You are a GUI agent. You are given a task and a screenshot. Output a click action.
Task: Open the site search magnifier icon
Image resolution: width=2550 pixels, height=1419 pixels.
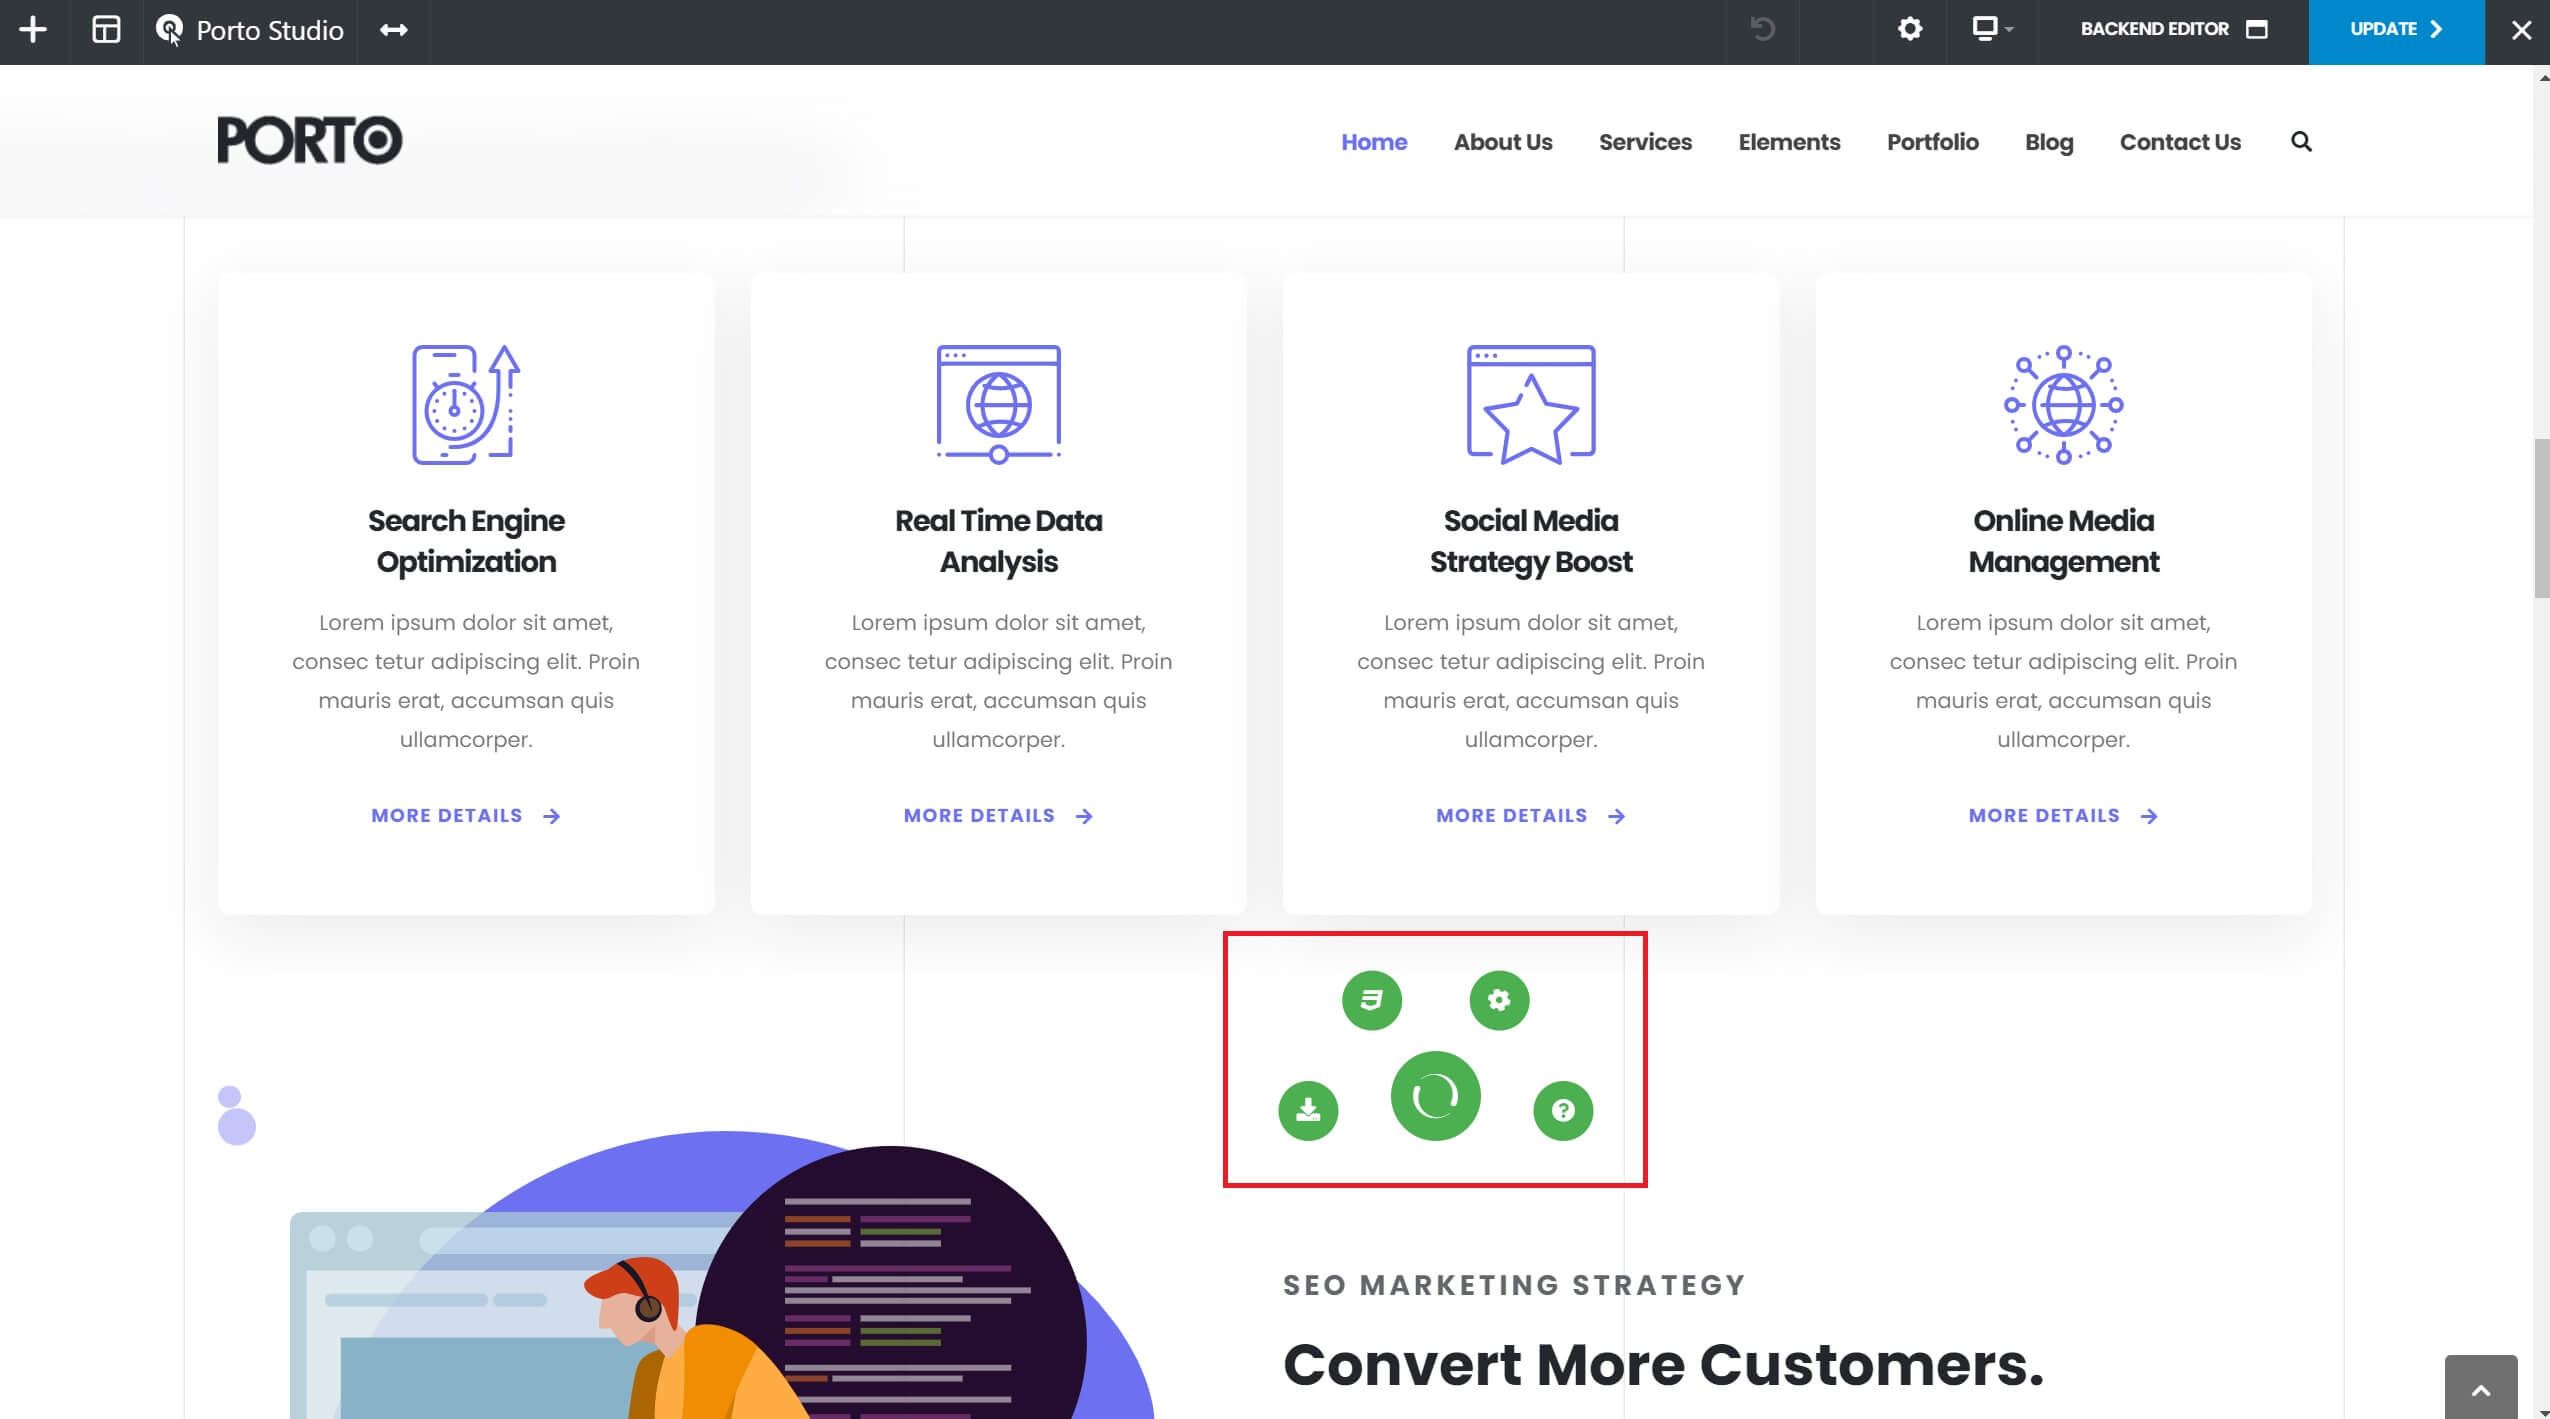click(2301, 142)
